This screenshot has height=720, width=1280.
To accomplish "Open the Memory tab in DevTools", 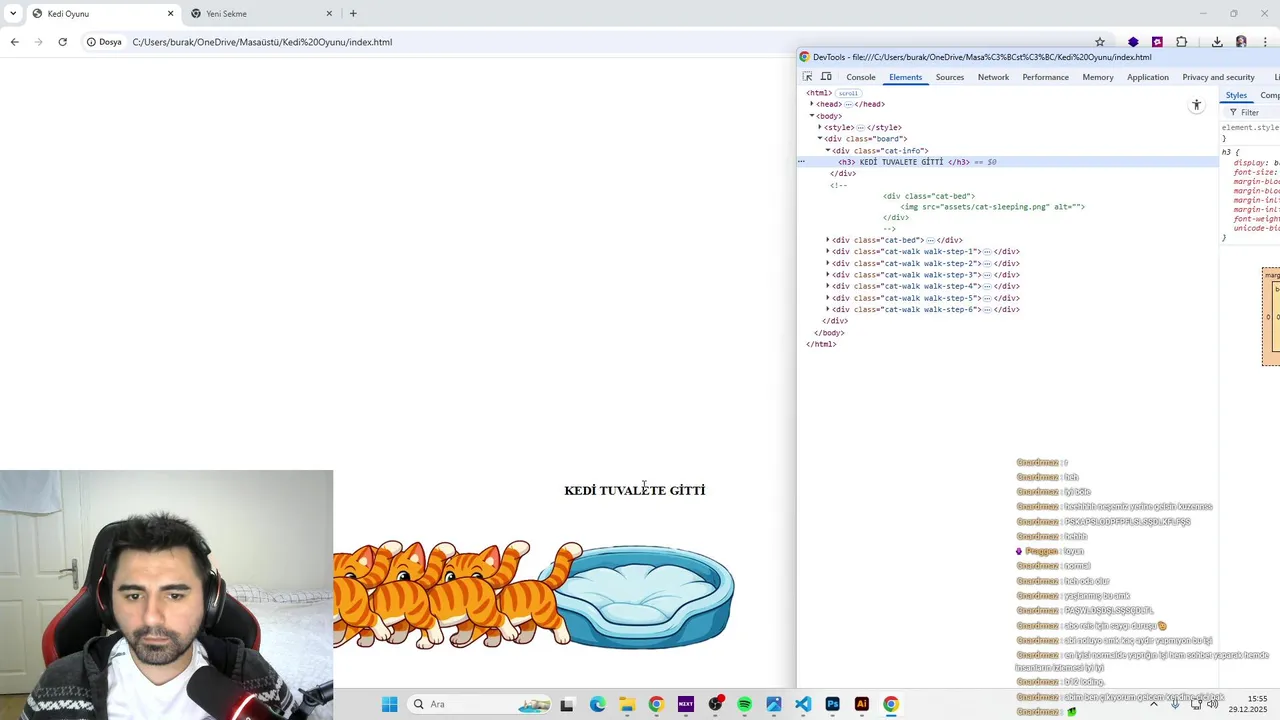I will [x=1098, y=77].
